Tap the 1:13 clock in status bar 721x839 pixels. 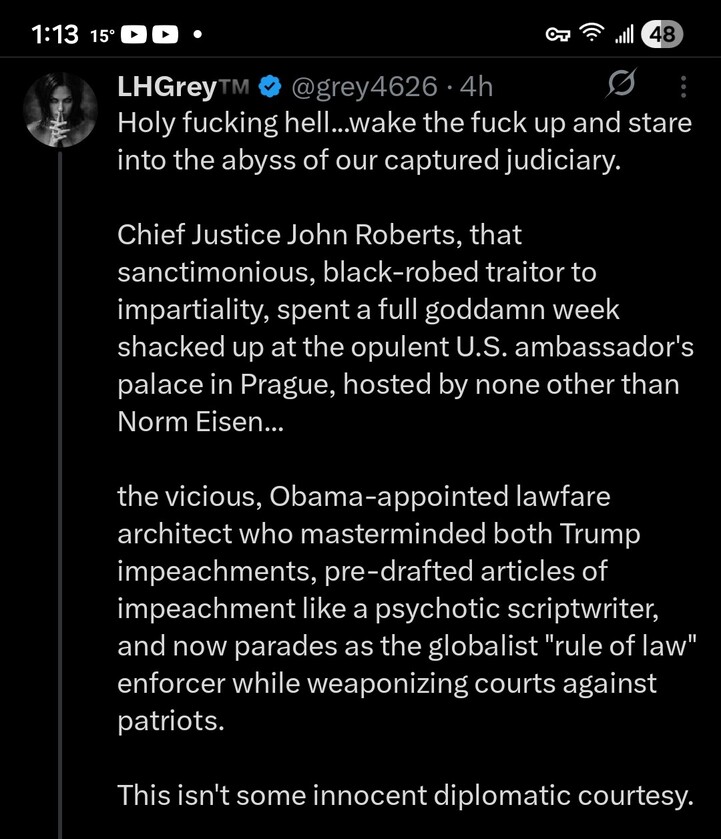tap(54, 35)
